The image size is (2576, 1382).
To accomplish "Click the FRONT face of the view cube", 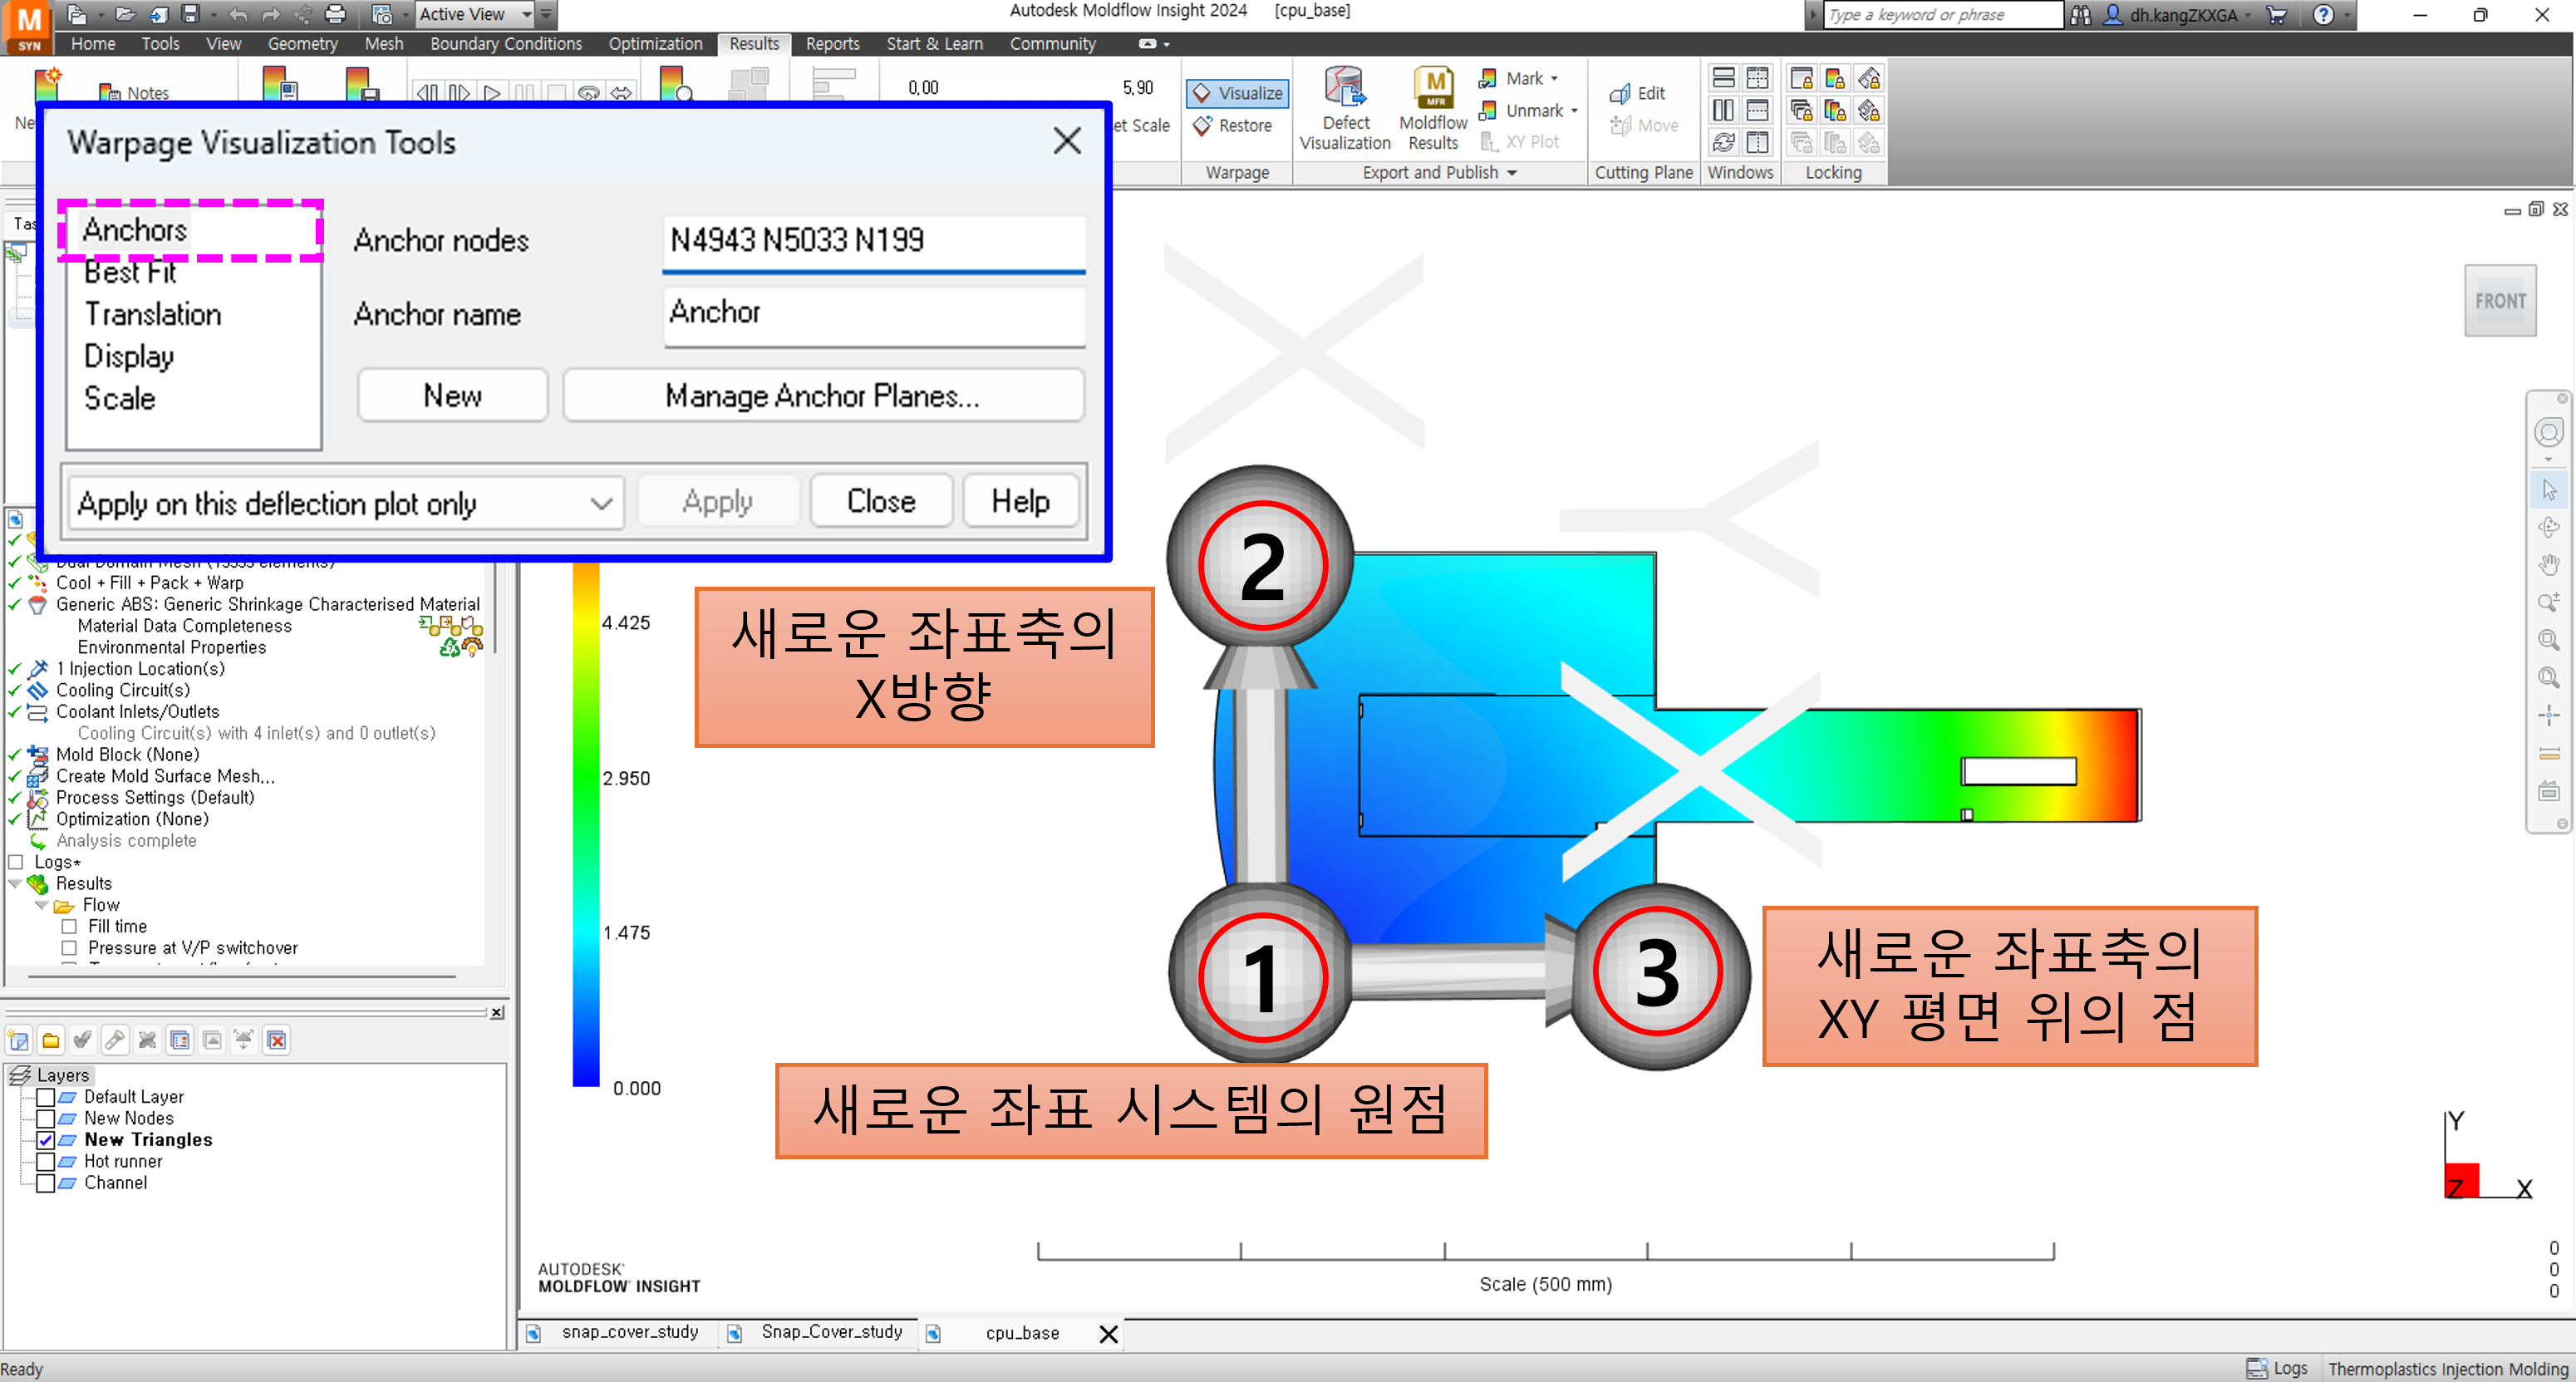I will click(x=2500, y=300).
